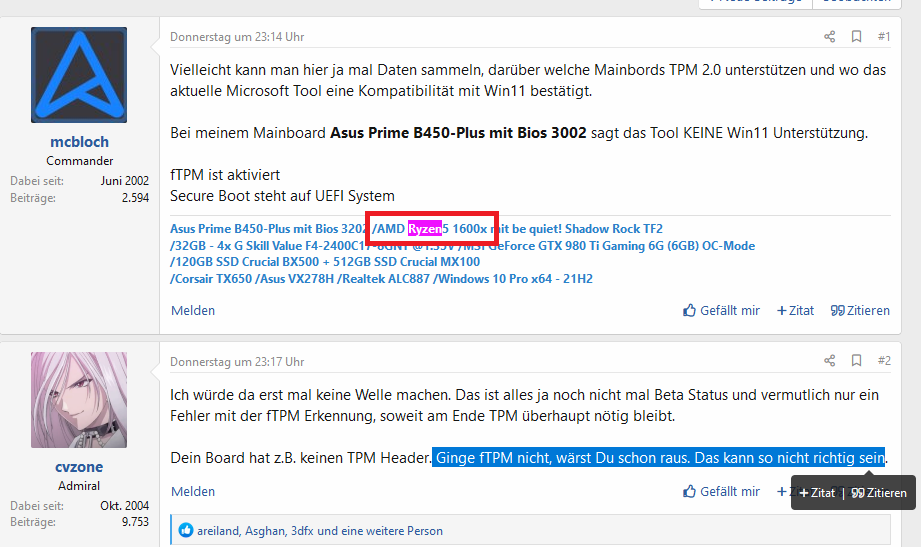The width and height of the screenshot is (921, 547).
Task: Click highlighted sentence Ginge fTPM nicht
Action: click(x=658, y=458)
